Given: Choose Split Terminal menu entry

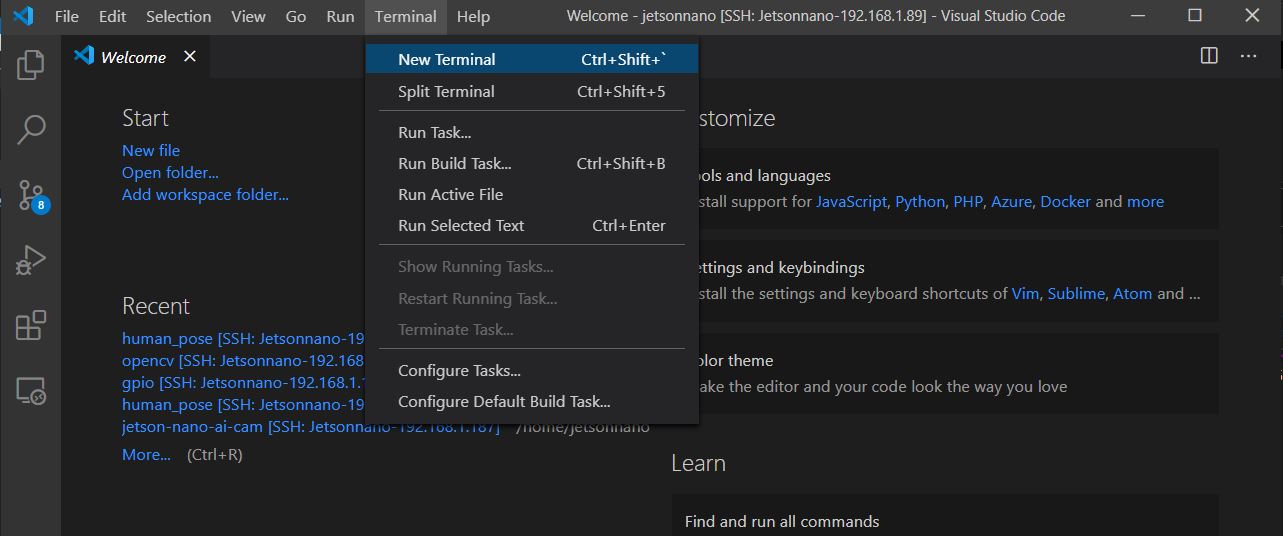Looking at the screenshot, I should click(x=532, y=91).
